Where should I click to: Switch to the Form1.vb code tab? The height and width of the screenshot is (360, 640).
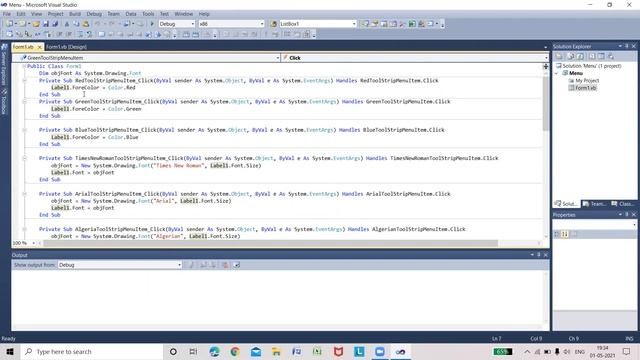(x=23, y=47)
